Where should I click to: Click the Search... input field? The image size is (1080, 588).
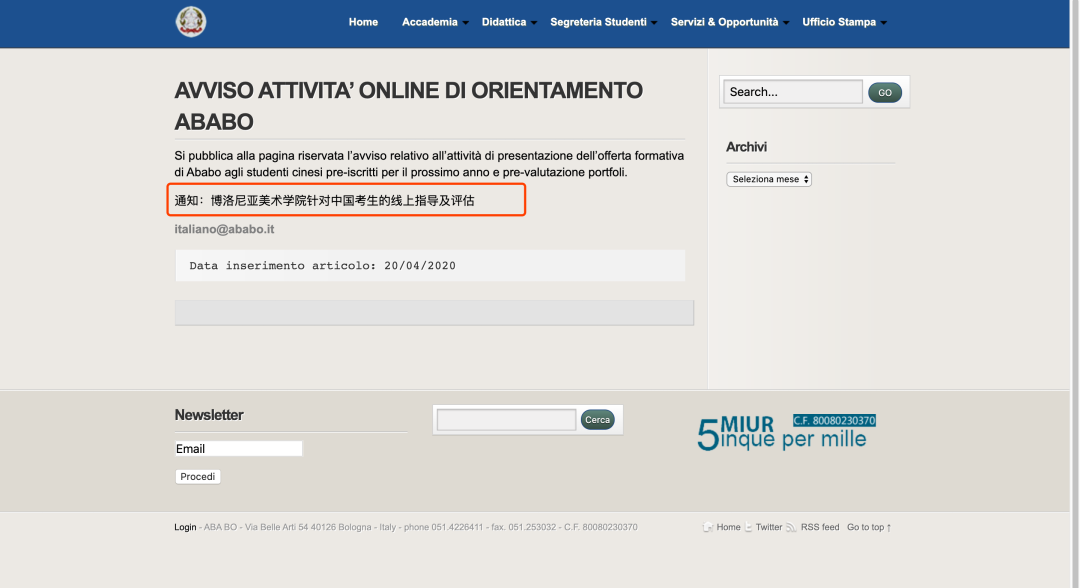click(x=793, y=92)
